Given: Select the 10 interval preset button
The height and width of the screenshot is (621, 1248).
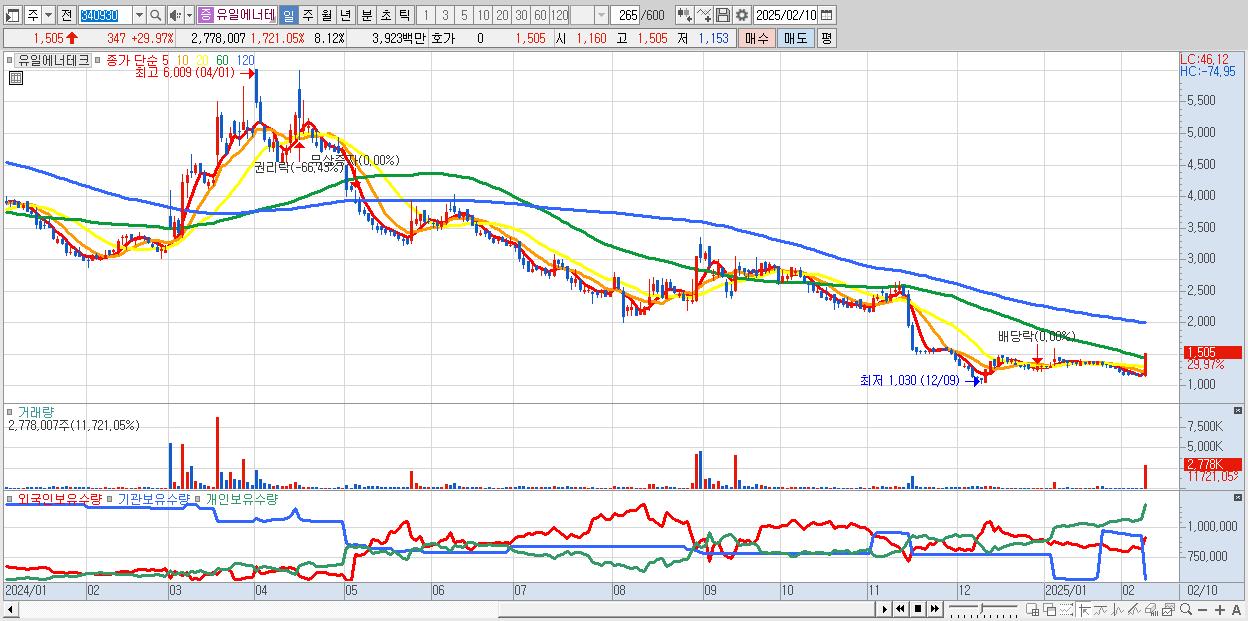Looking at the screenshot, I should pos(483,15).
